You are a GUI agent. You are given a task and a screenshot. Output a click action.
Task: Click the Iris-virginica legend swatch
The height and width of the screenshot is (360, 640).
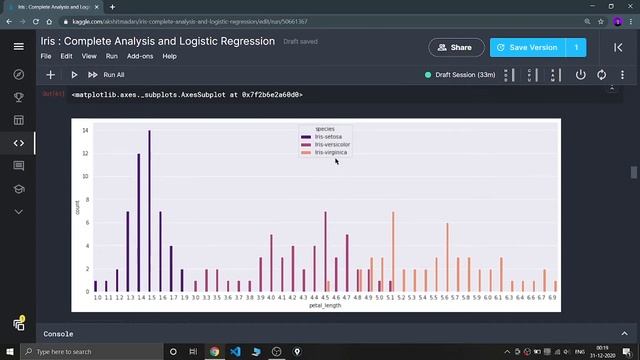coord(306,152)
